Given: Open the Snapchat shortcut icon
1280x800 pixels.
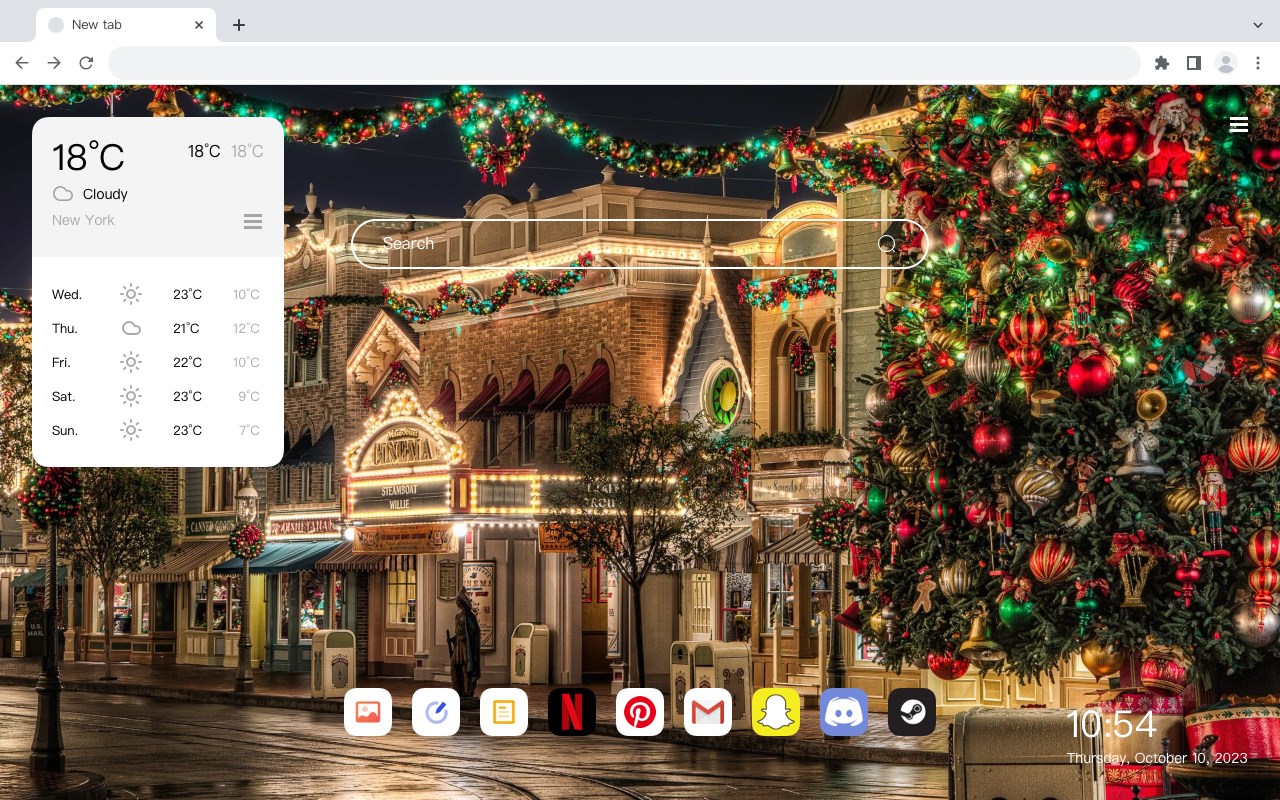Looking at the screenshot, I should (x=776, y=712).
